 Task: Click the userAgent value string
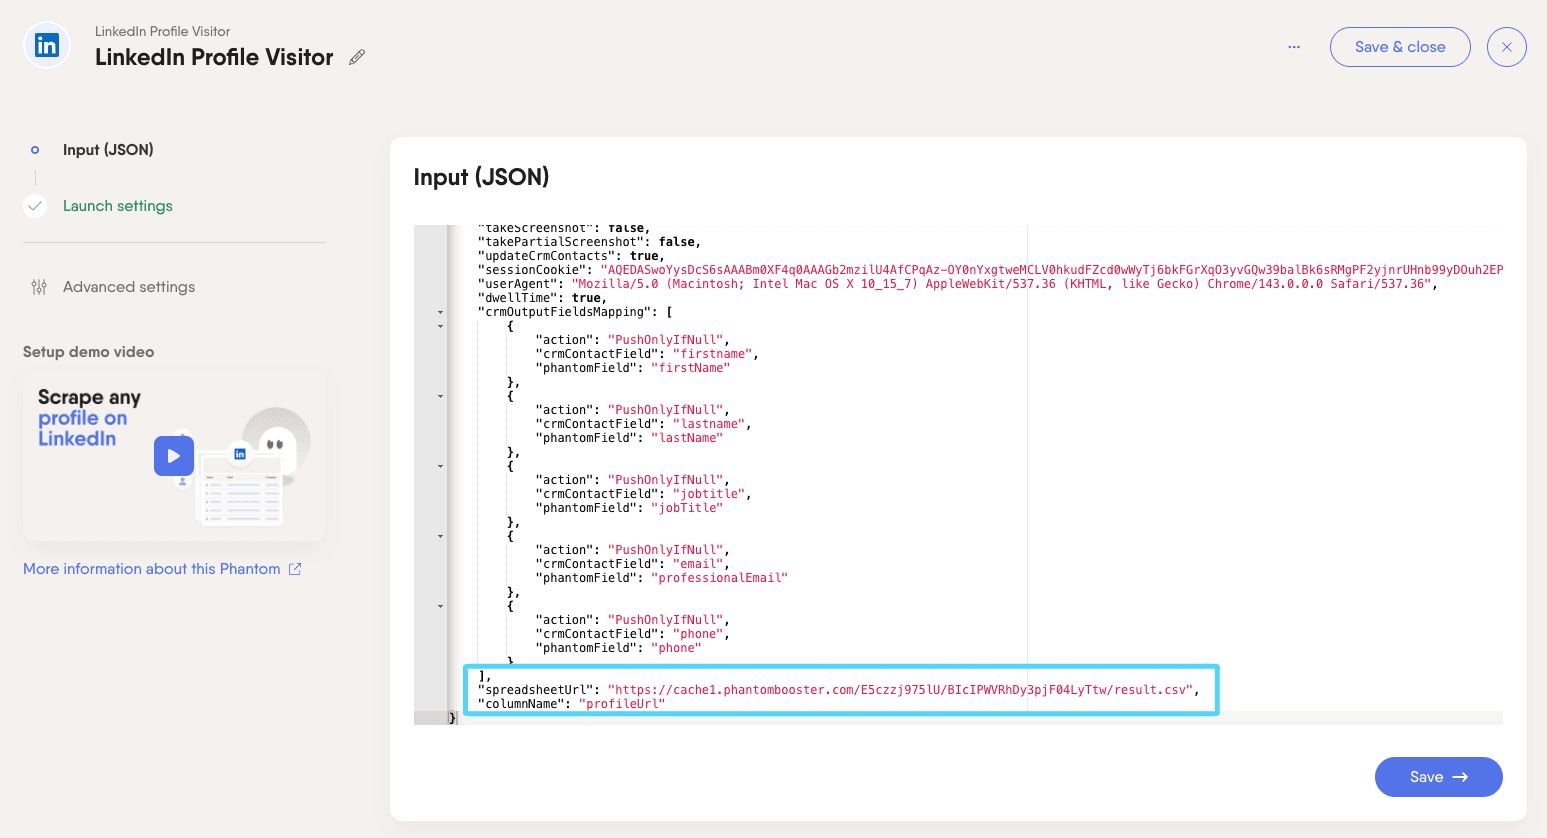pyautogui.click(x=1003, y=284)
